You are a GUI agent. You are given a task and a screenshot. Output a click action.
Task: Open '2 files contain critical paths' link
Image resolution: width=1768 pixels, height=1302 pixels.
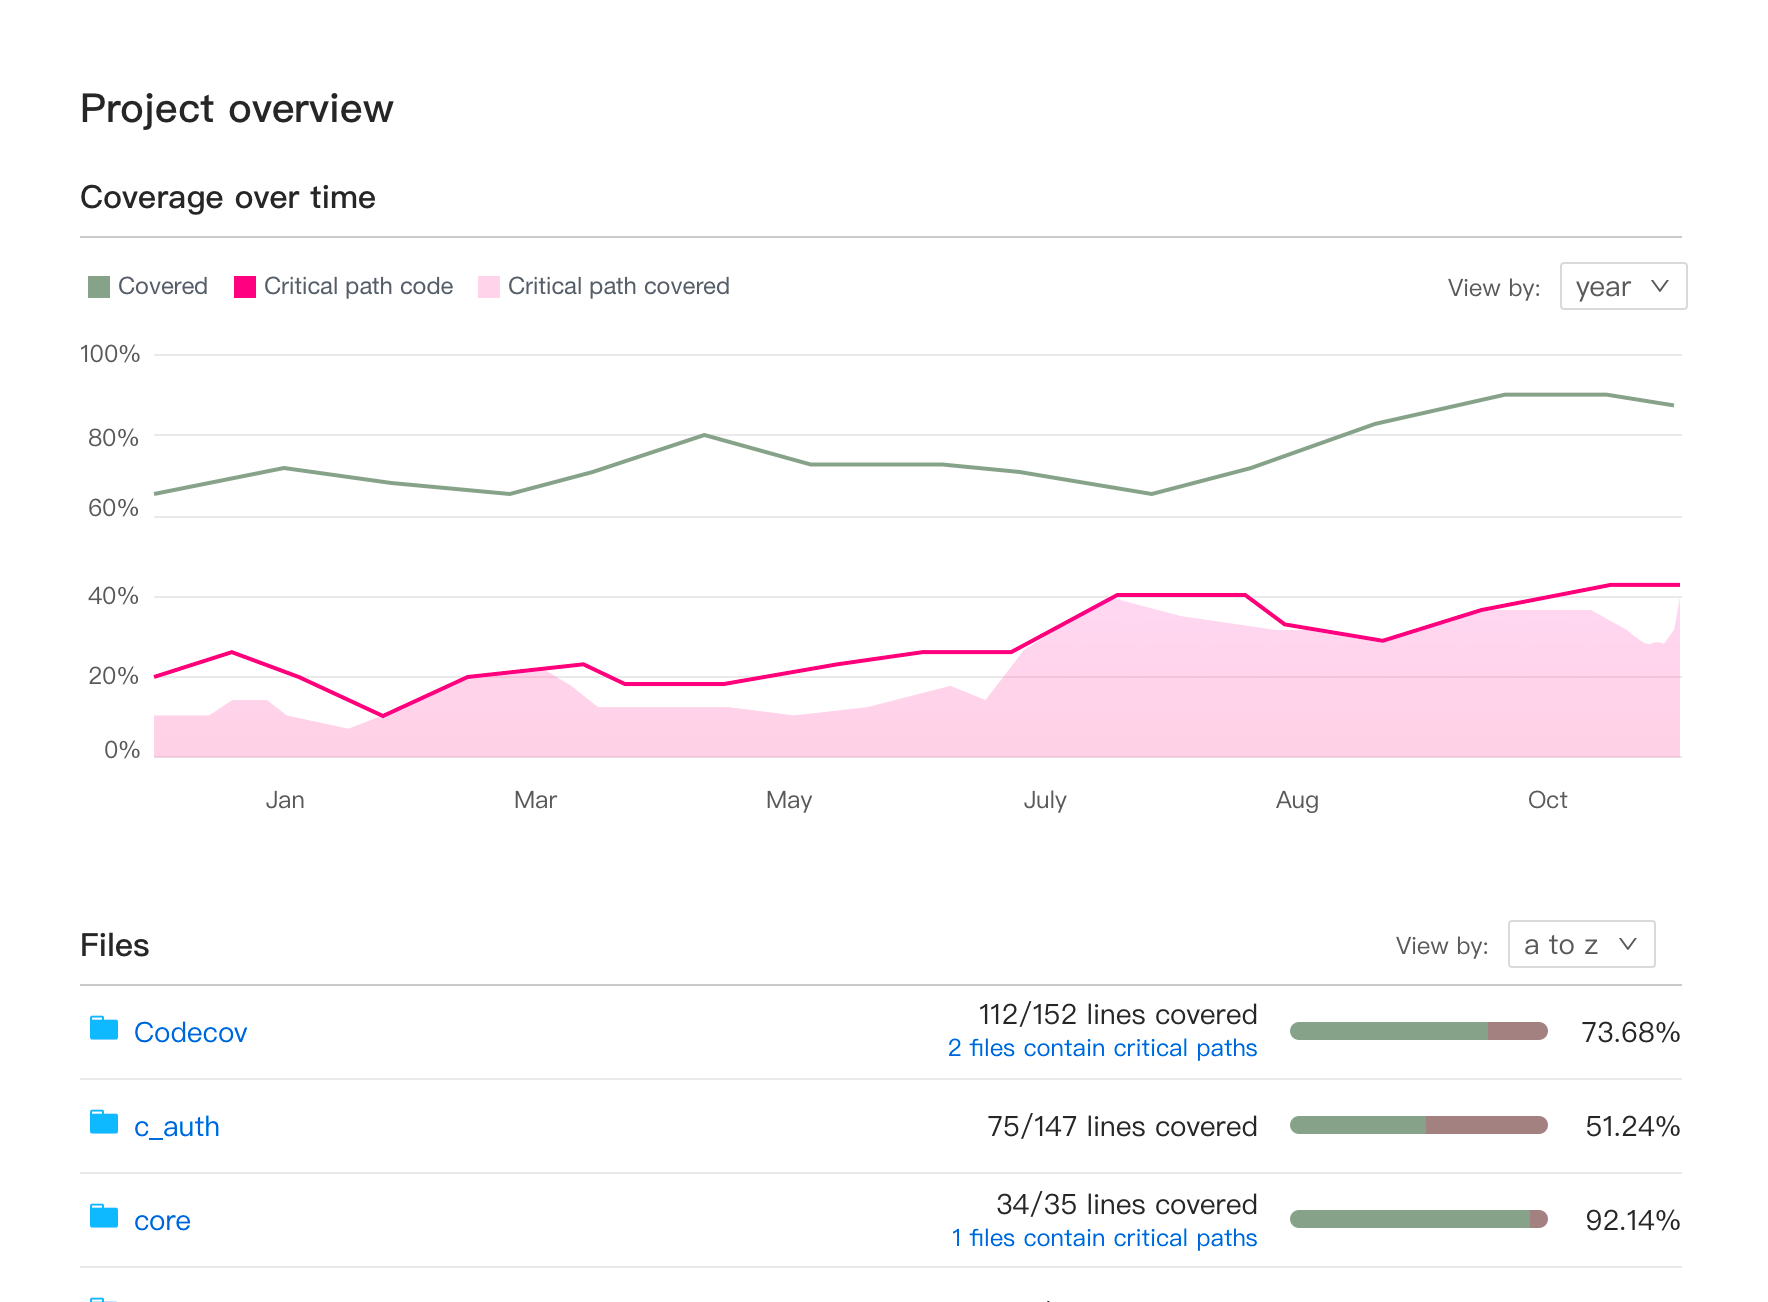[x=1102, y=1048]
